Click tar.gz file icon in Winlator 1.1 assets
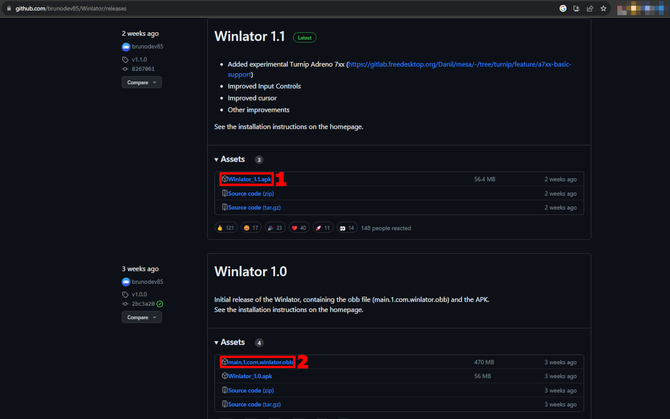Viewport: 670px width, 419px height. pos(225,208)
